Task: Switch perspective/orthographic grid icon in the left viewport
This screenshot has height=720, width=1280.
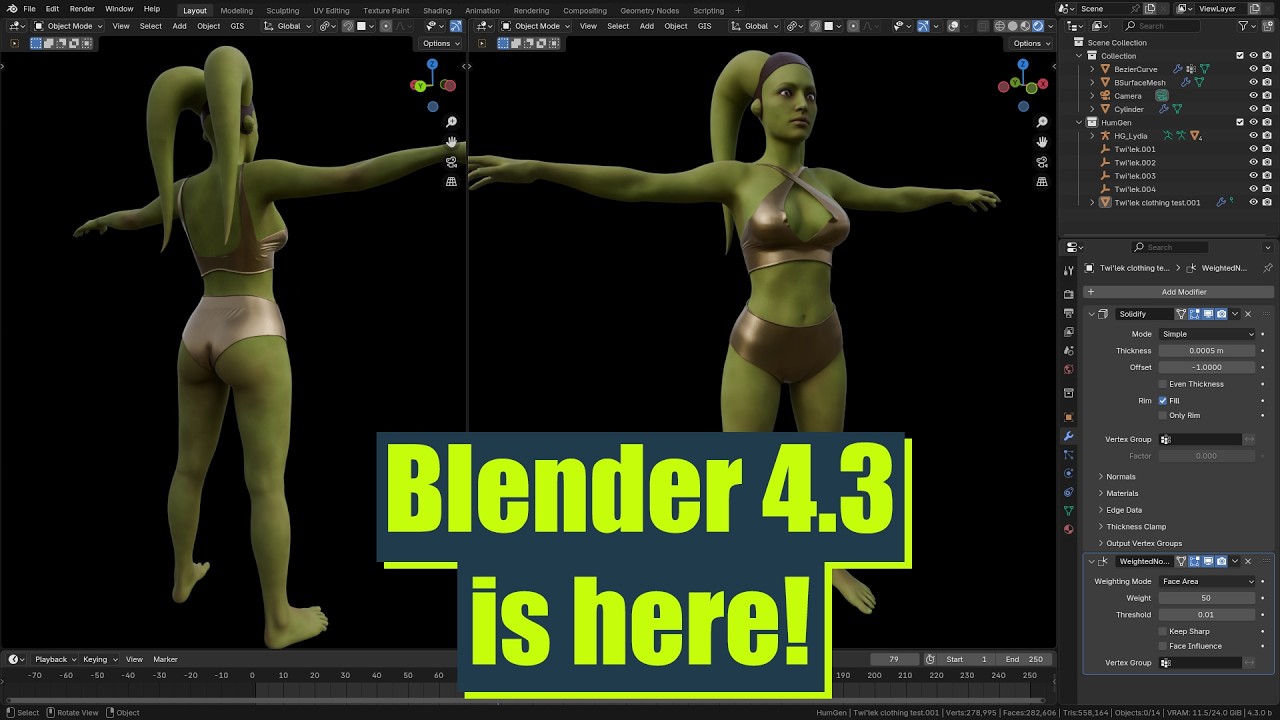Action: 451,182
